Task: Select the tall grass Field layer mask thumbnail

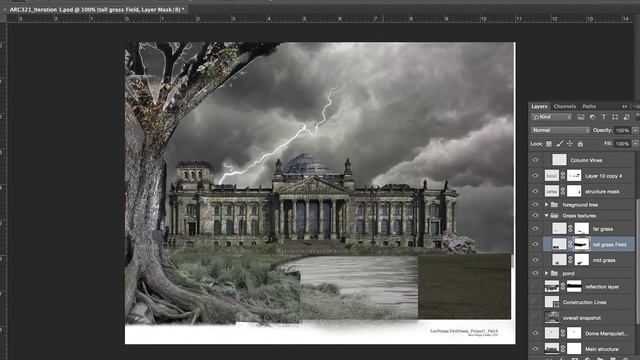Action: [582, 244]
